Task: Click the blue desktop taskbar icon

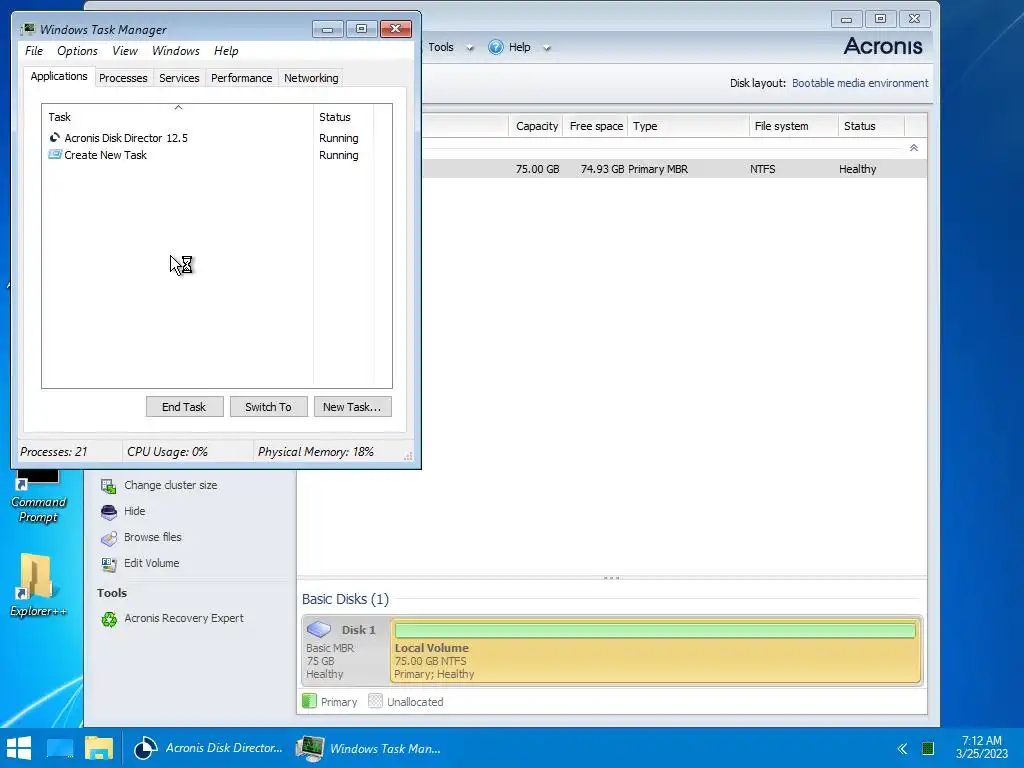Action: [x=60, y=748]
